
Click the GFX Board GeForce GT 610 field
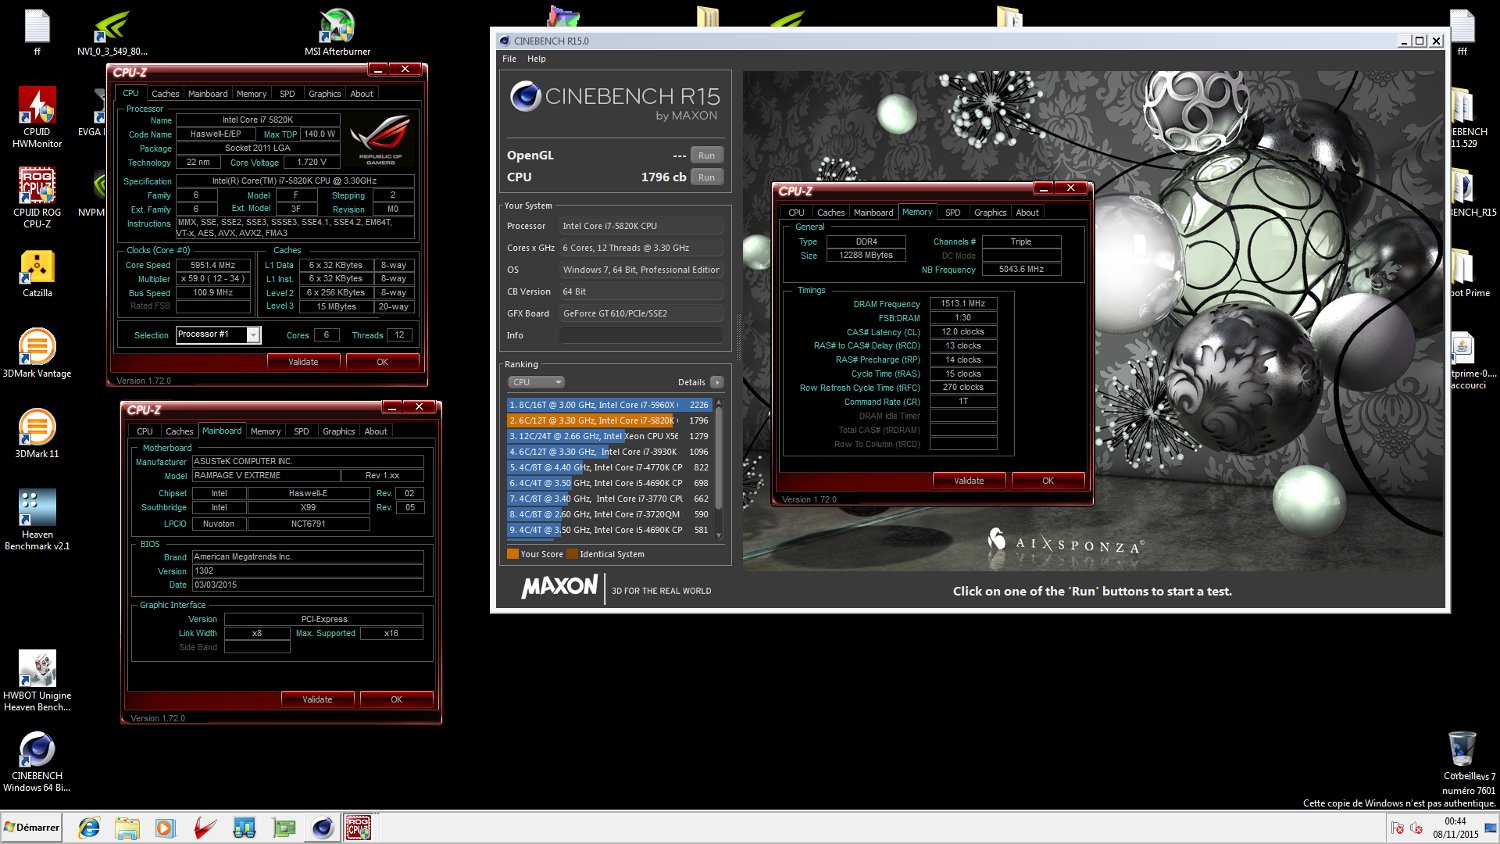640,313
